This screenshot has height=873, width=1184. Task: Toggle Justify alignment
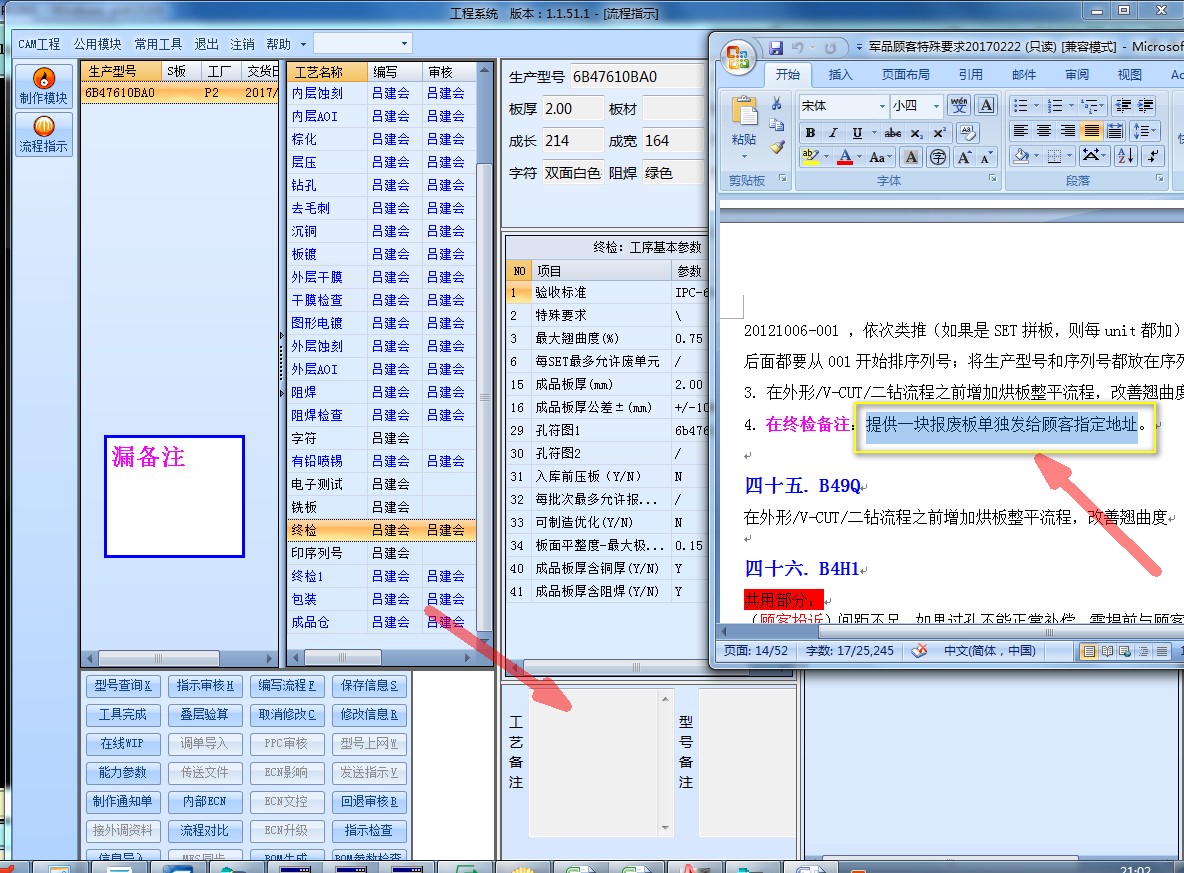tap(1091, 131)
